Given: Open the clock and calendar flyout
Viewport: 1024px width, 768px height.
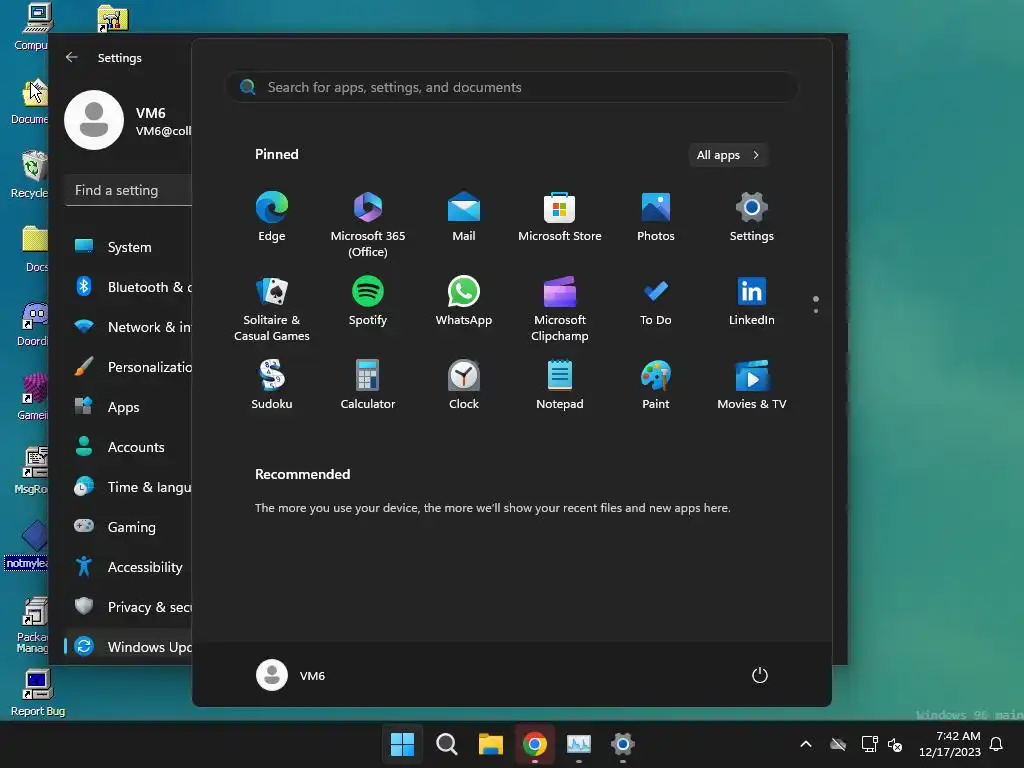Looking at the screenshot, I should [x=950, y=744].
